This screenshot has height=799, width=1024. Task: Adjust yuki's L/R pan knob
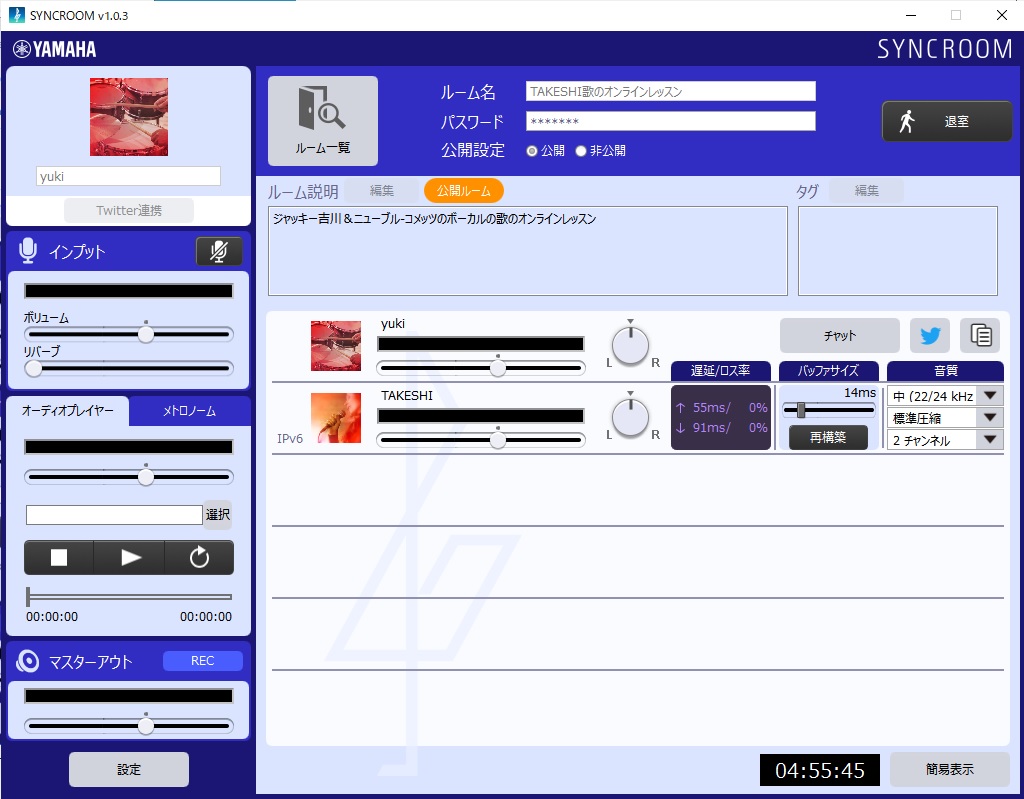click(630, 346)
